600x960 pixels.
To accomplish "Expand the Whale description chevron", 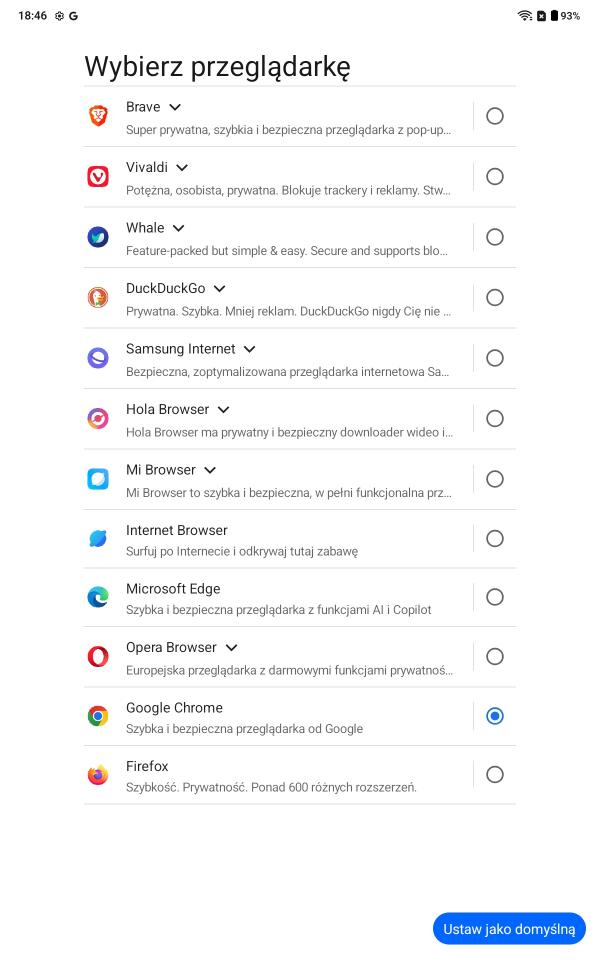I will 178,228.
